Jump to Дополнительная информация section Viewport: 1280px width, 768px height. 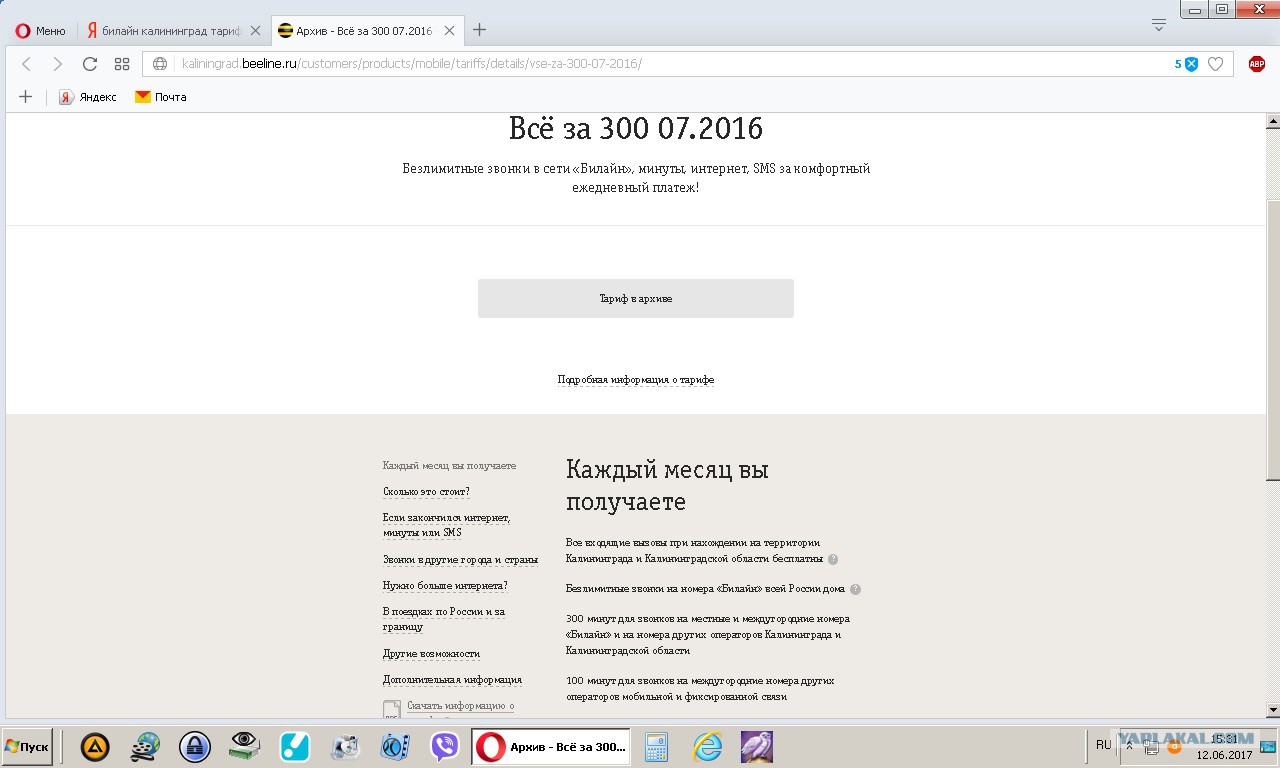452,680
